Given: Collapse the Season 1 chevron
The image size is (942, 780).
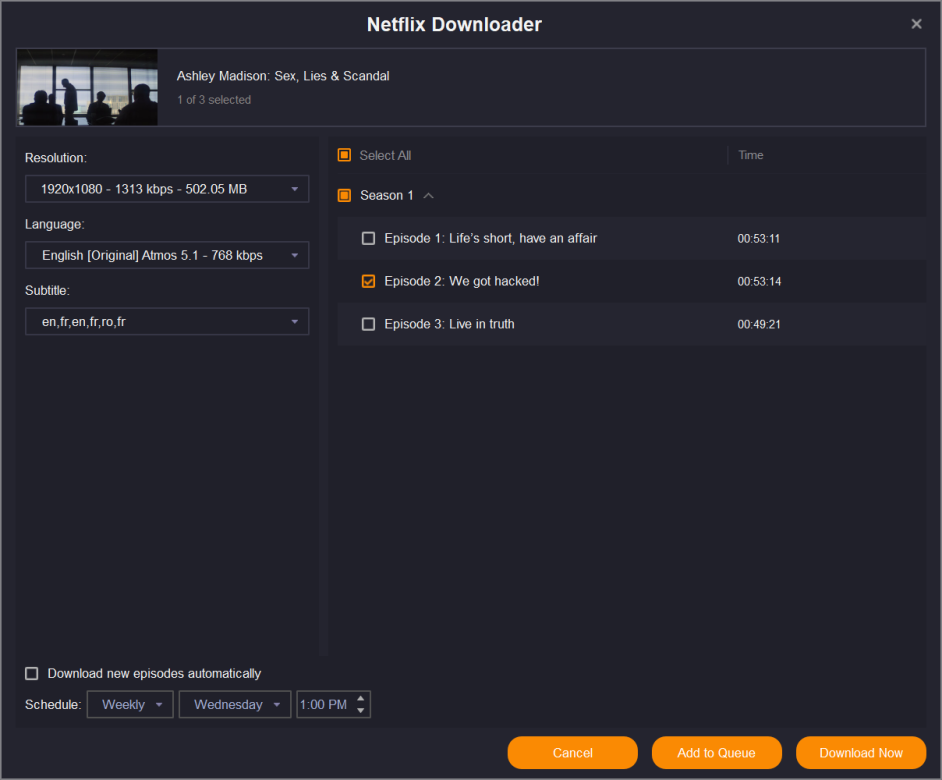Looking at the screenshot, I should [428, 196].
